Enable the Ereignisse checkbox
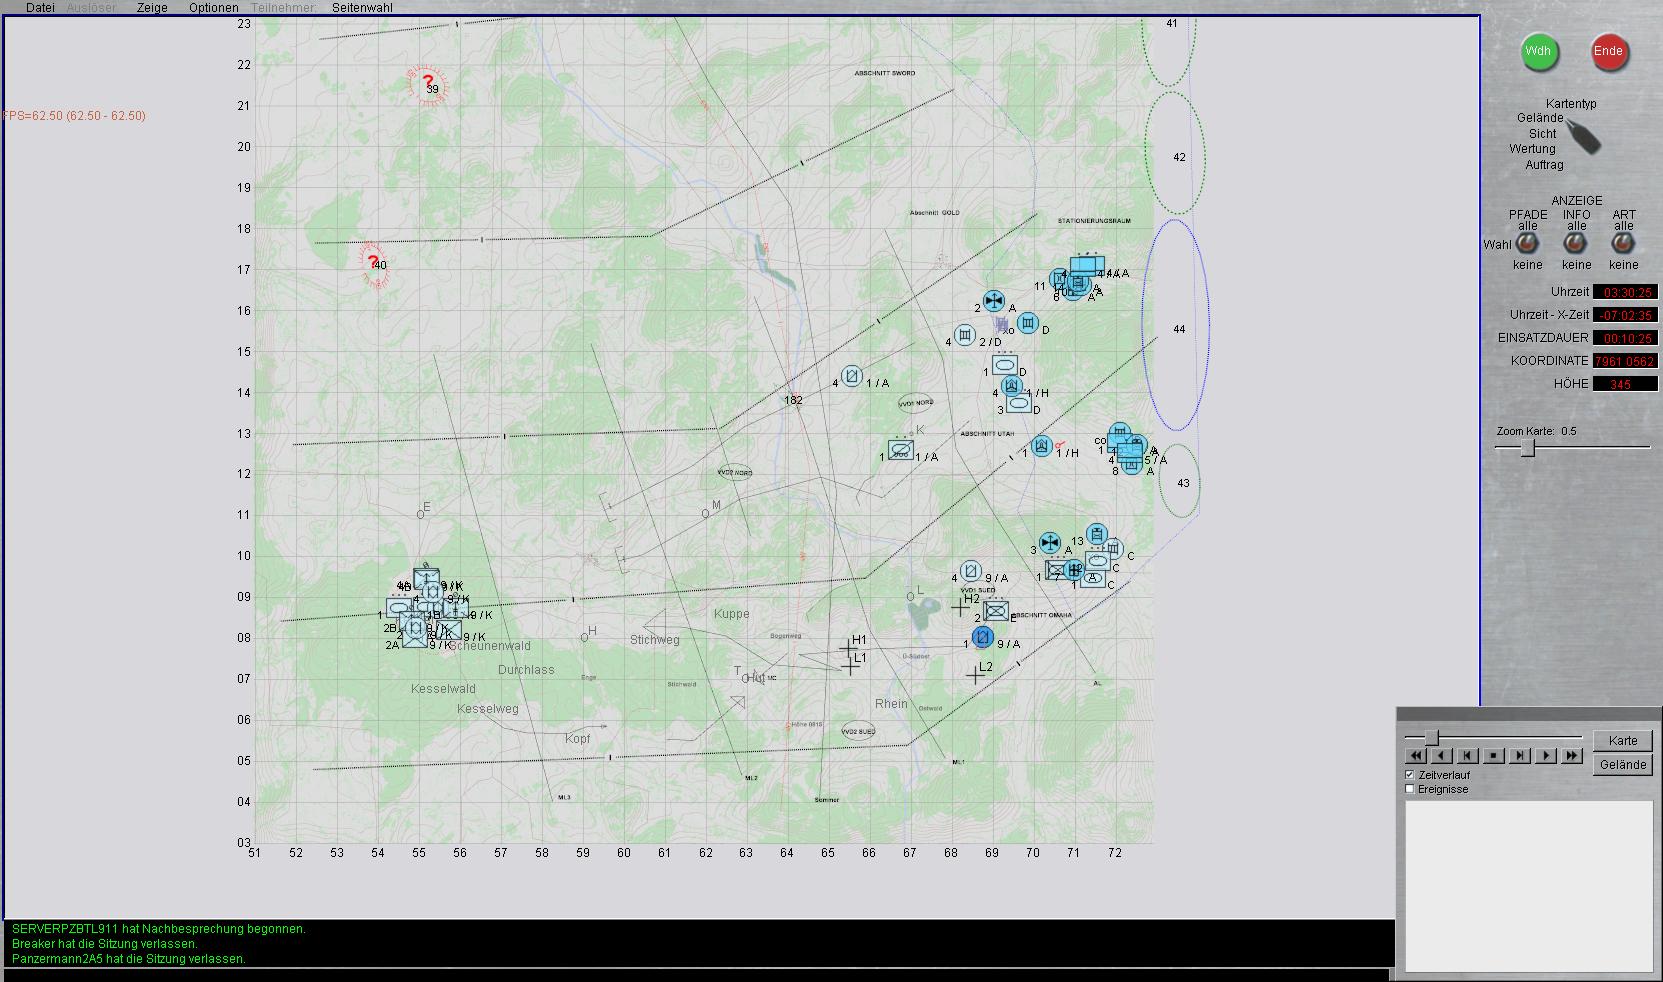Image resolution: width=1663 pixels, height=982 pixels. pyautogui.click(x=1410, y=789)
